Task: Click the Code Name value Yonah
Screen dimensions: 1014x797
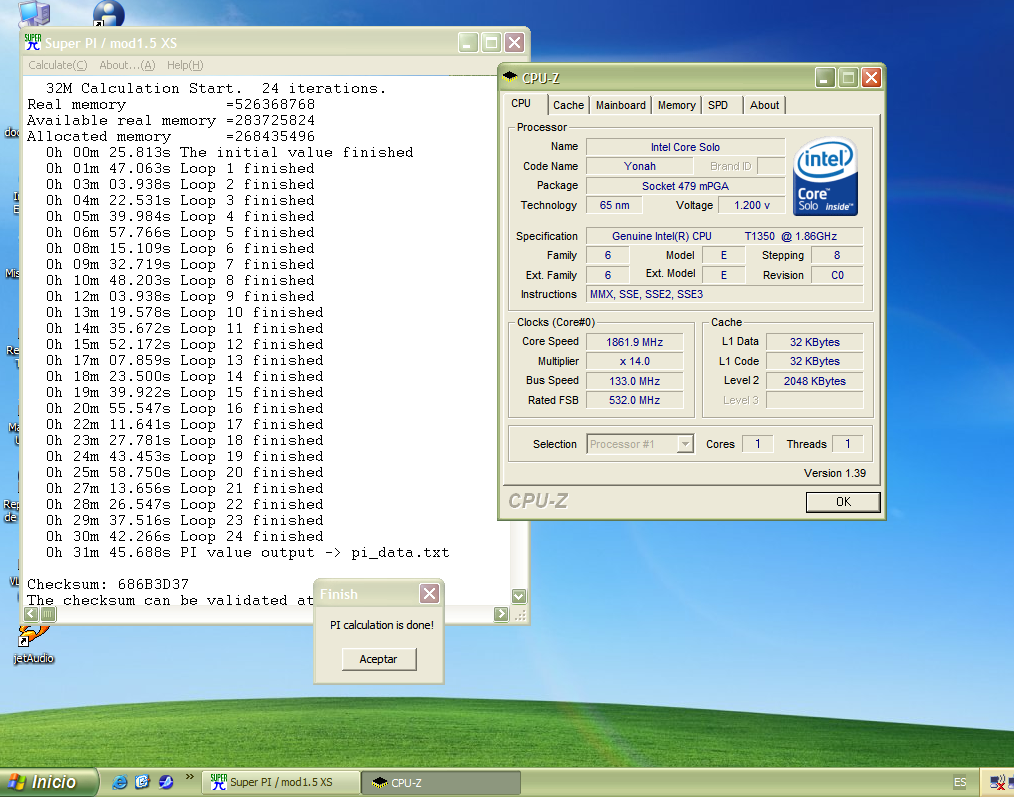Action: [640, 166]
